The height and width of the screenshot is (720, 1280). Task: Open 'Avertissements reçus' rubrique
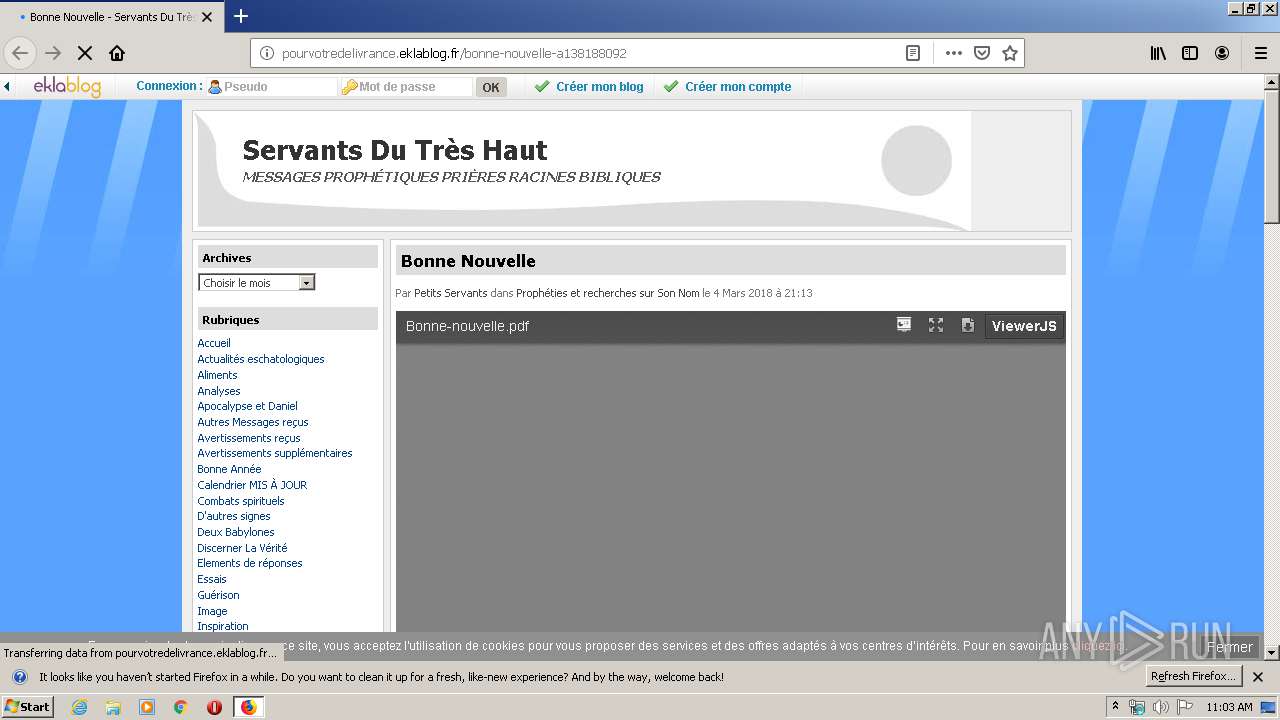point(249,438)
